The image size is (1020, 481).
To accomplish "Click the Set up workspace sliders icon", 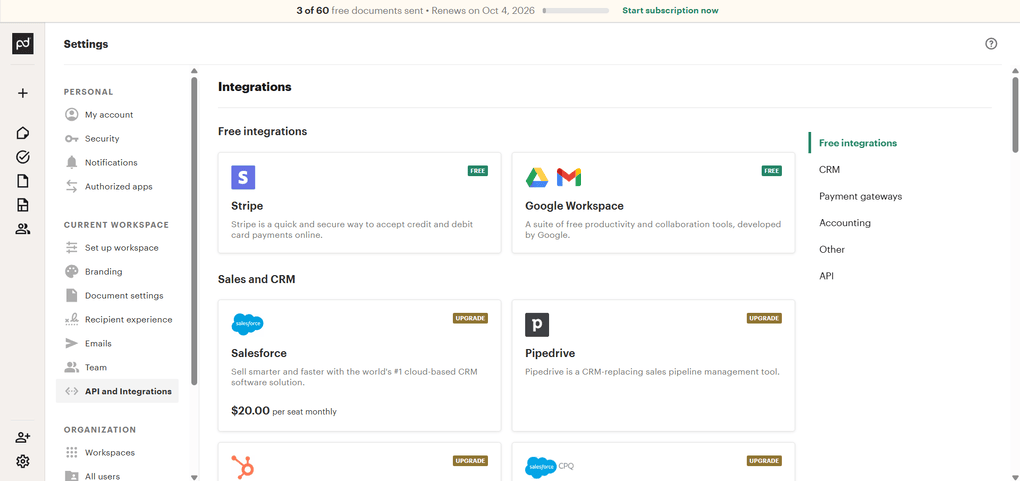I will point(72,248).
